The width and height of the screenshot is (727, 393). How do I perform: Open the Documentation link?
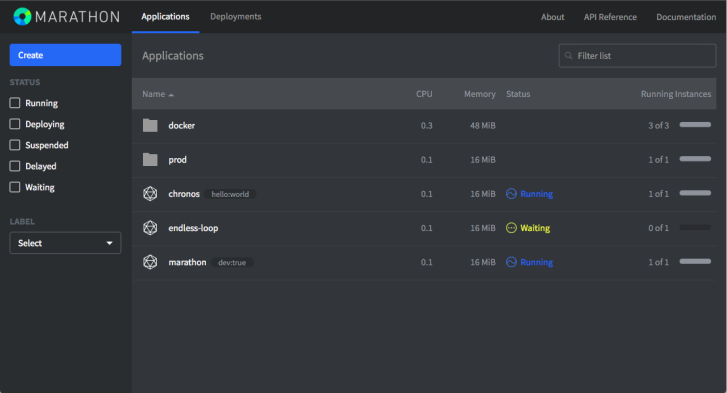click(686, 17)
